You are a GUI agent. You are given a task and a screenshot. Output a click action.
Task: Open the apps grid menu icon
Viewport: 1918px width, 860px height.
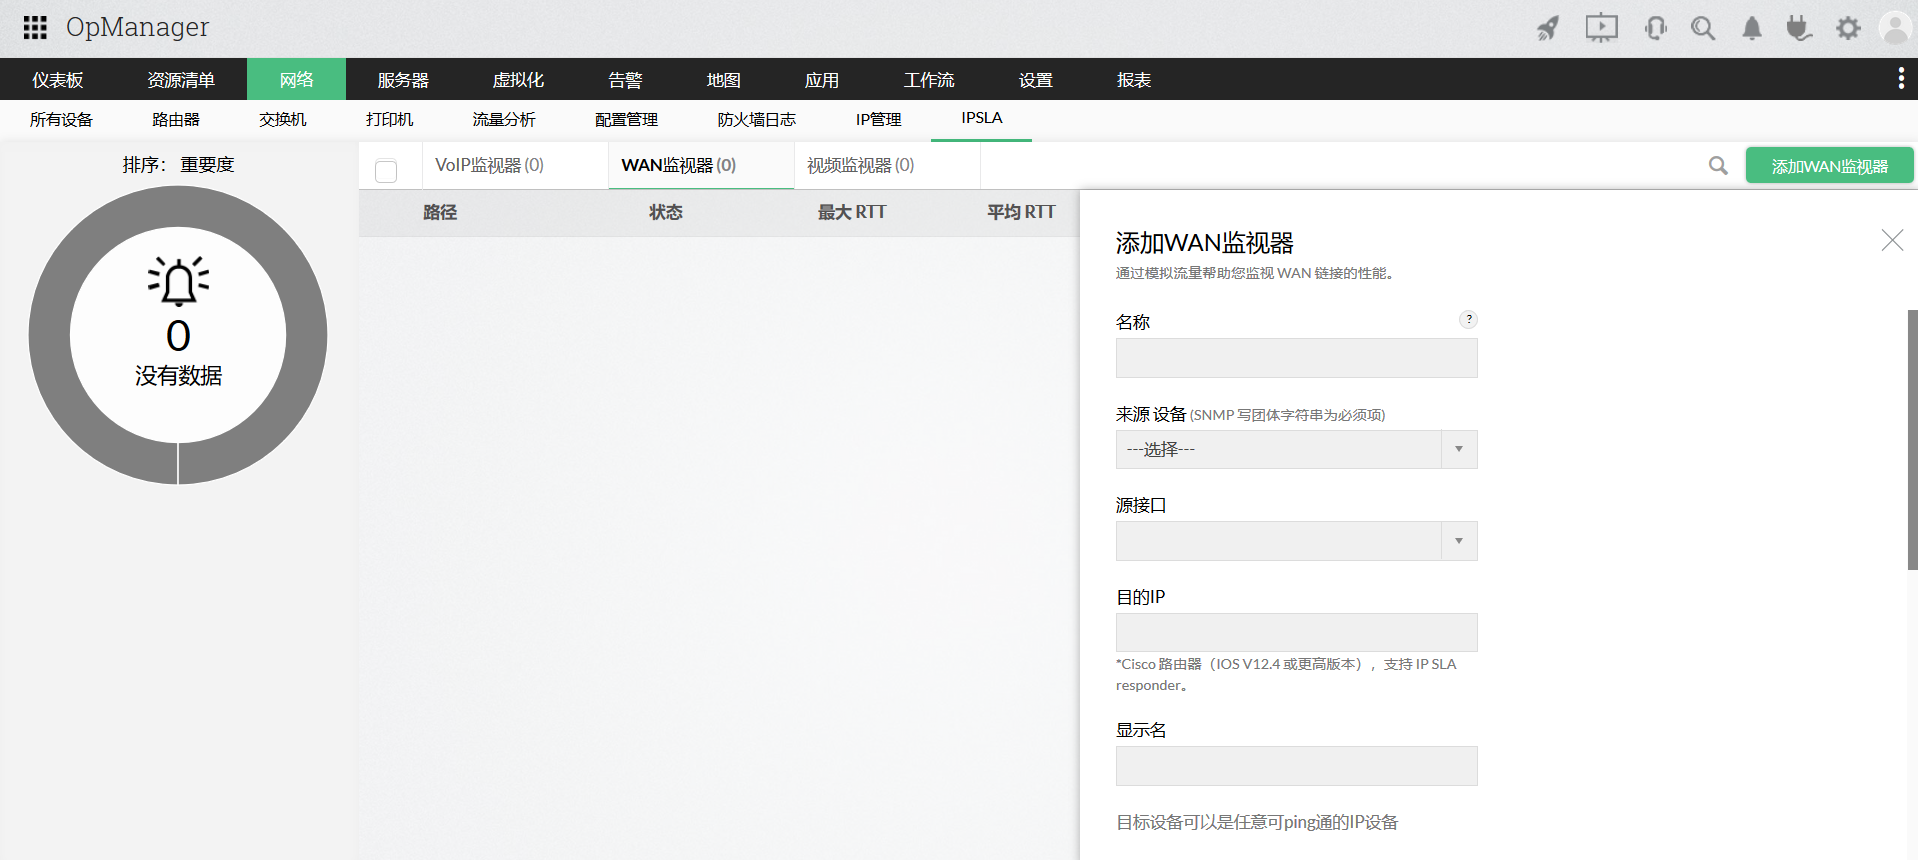[x=35, y=27]
